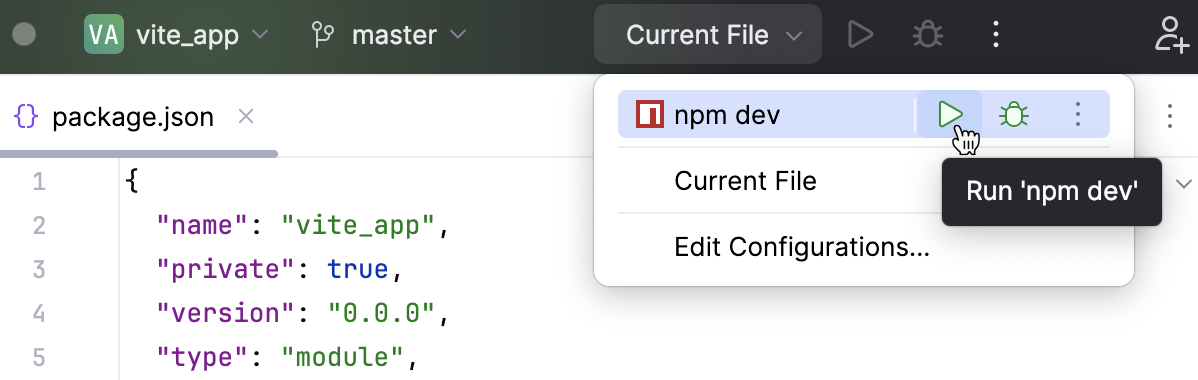1198x380 pixels.
Task: Run 'npm dev' with green play icon
Action: pyautogui.click(x=950, y=115)
